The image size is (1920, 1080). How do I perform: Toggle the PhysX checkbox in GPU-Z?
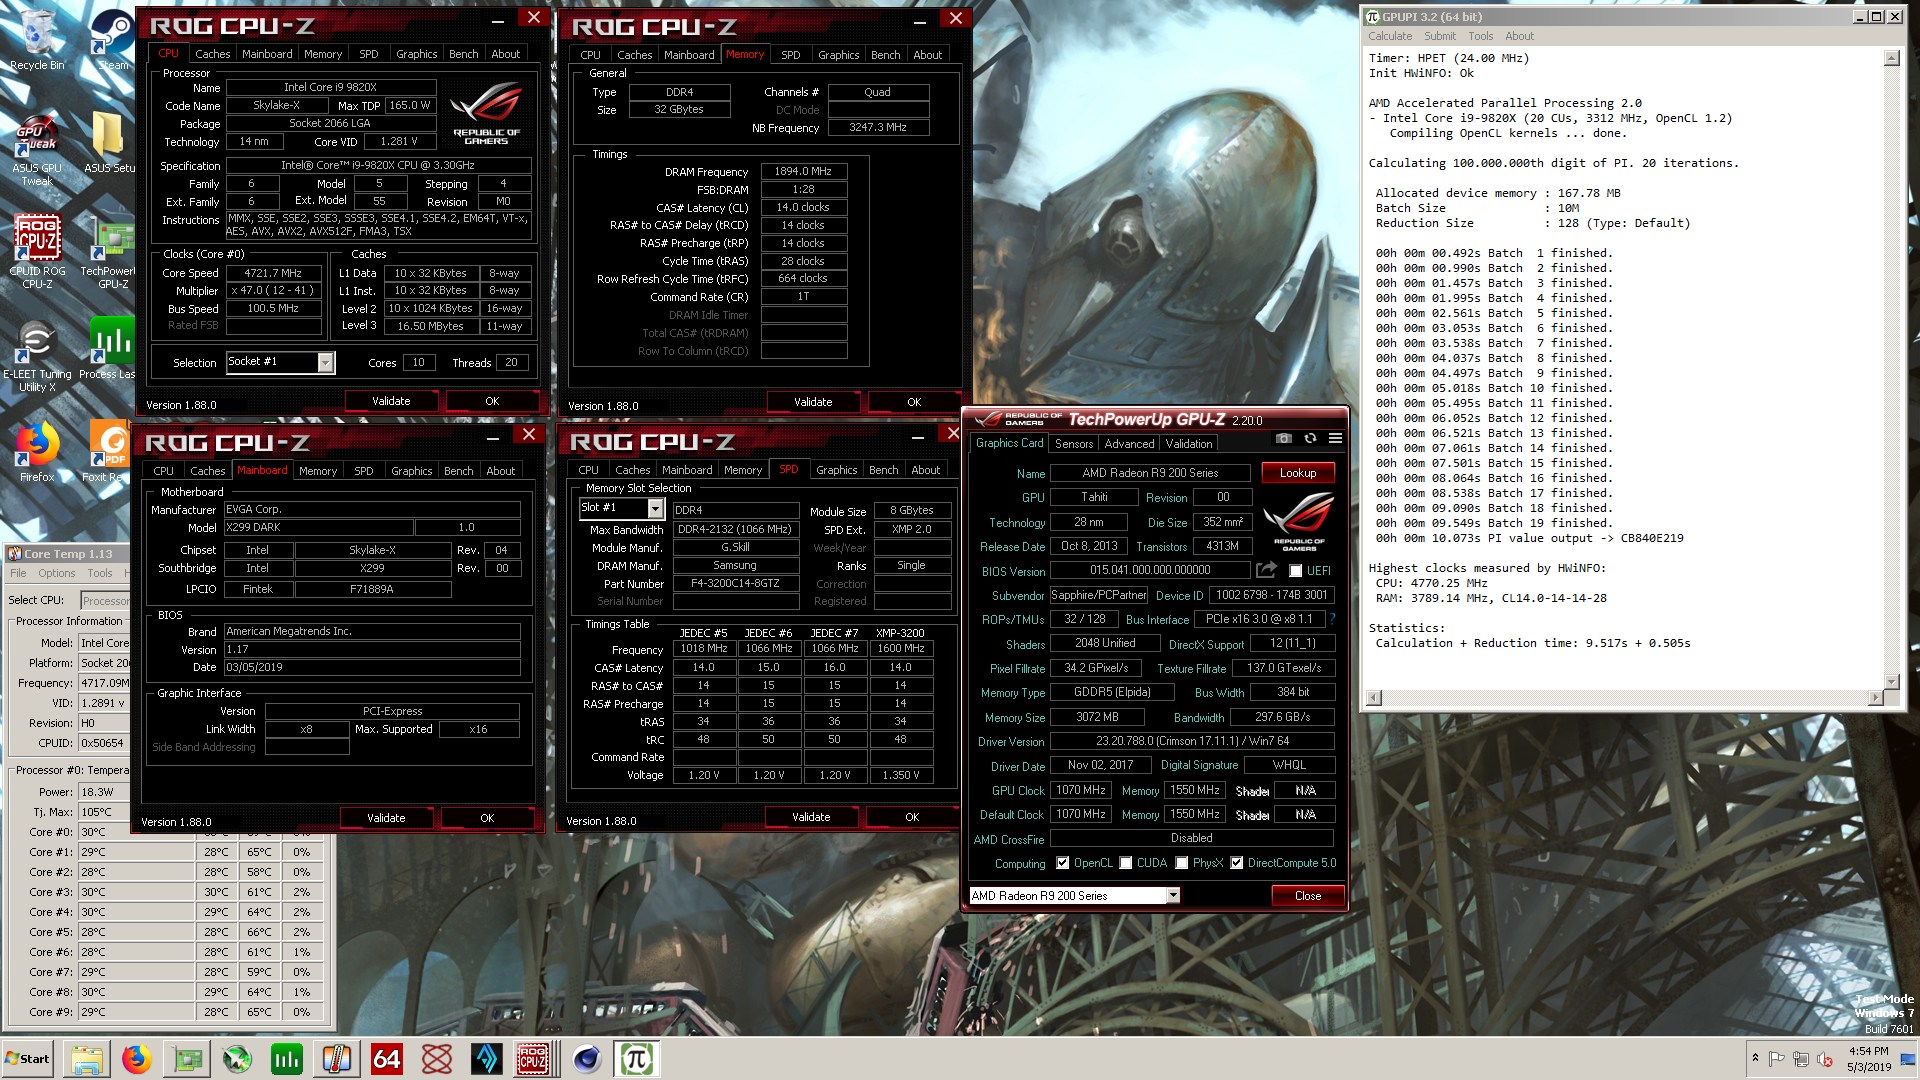1182,863
